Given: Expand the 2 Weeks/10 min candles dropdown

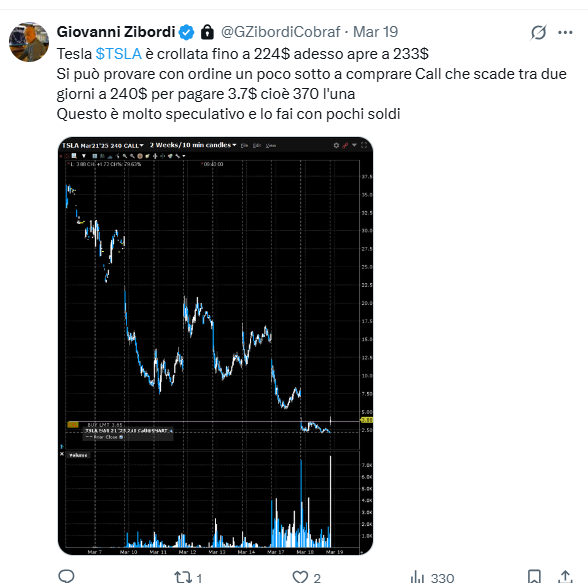Looking at the screenshot, I should 193,145.
